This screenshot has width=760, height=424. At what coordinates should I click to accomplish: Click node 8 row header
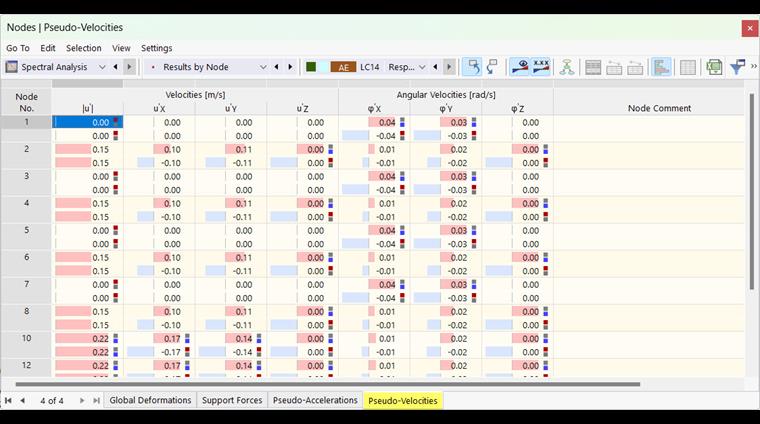[26, 311]
